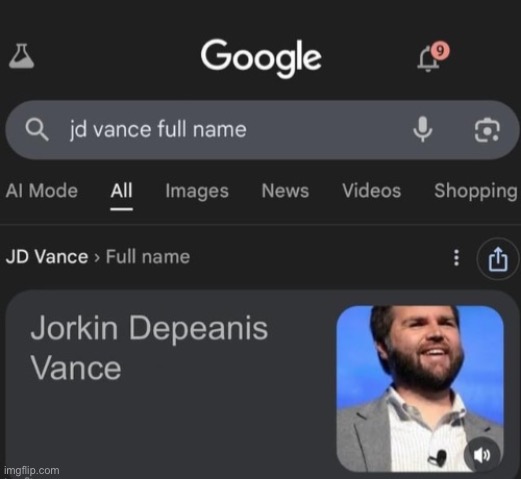Open notifications bell with 9 badge
This screenshot has width=521, height=479.
pos(432,57)
